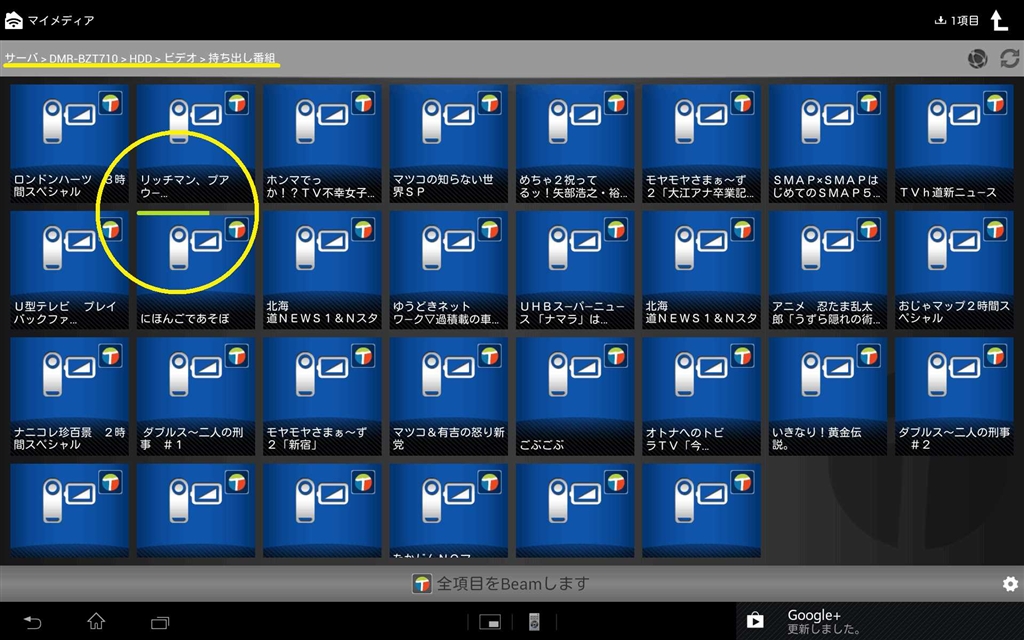Open video リッチマン、プアウー
1024x640 pixels.
(196, 143)
